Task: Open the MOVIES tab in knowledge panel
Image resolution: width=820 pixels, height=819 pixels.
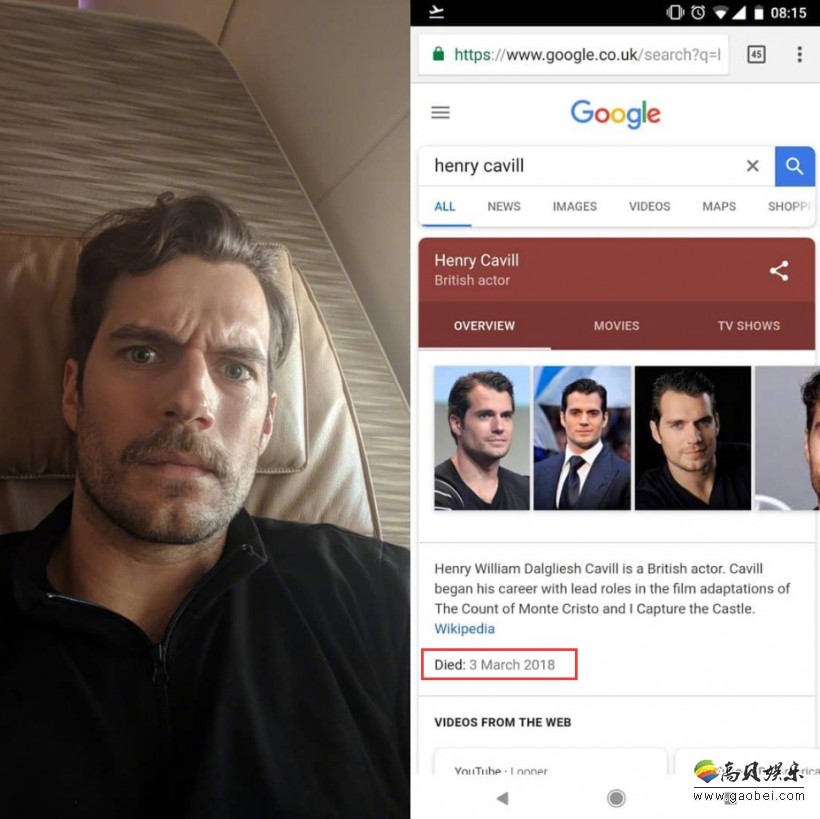Action: [616, 326]
